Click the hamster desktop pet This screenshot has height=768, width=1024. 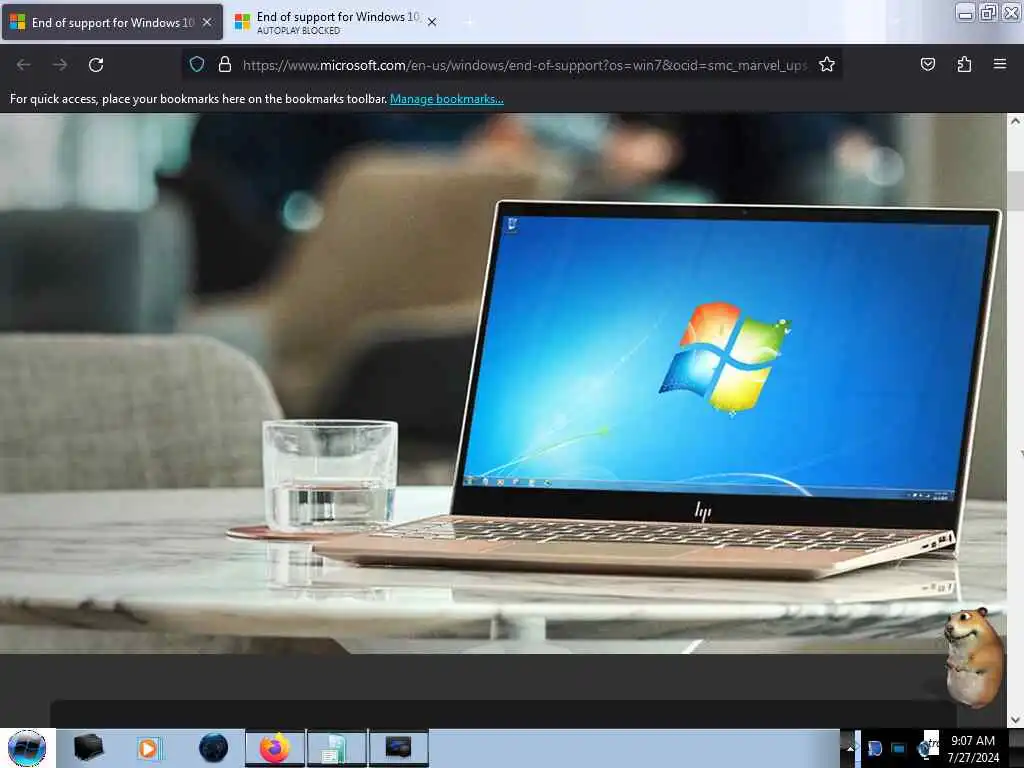pyautogui.click(x=974, y=657)
